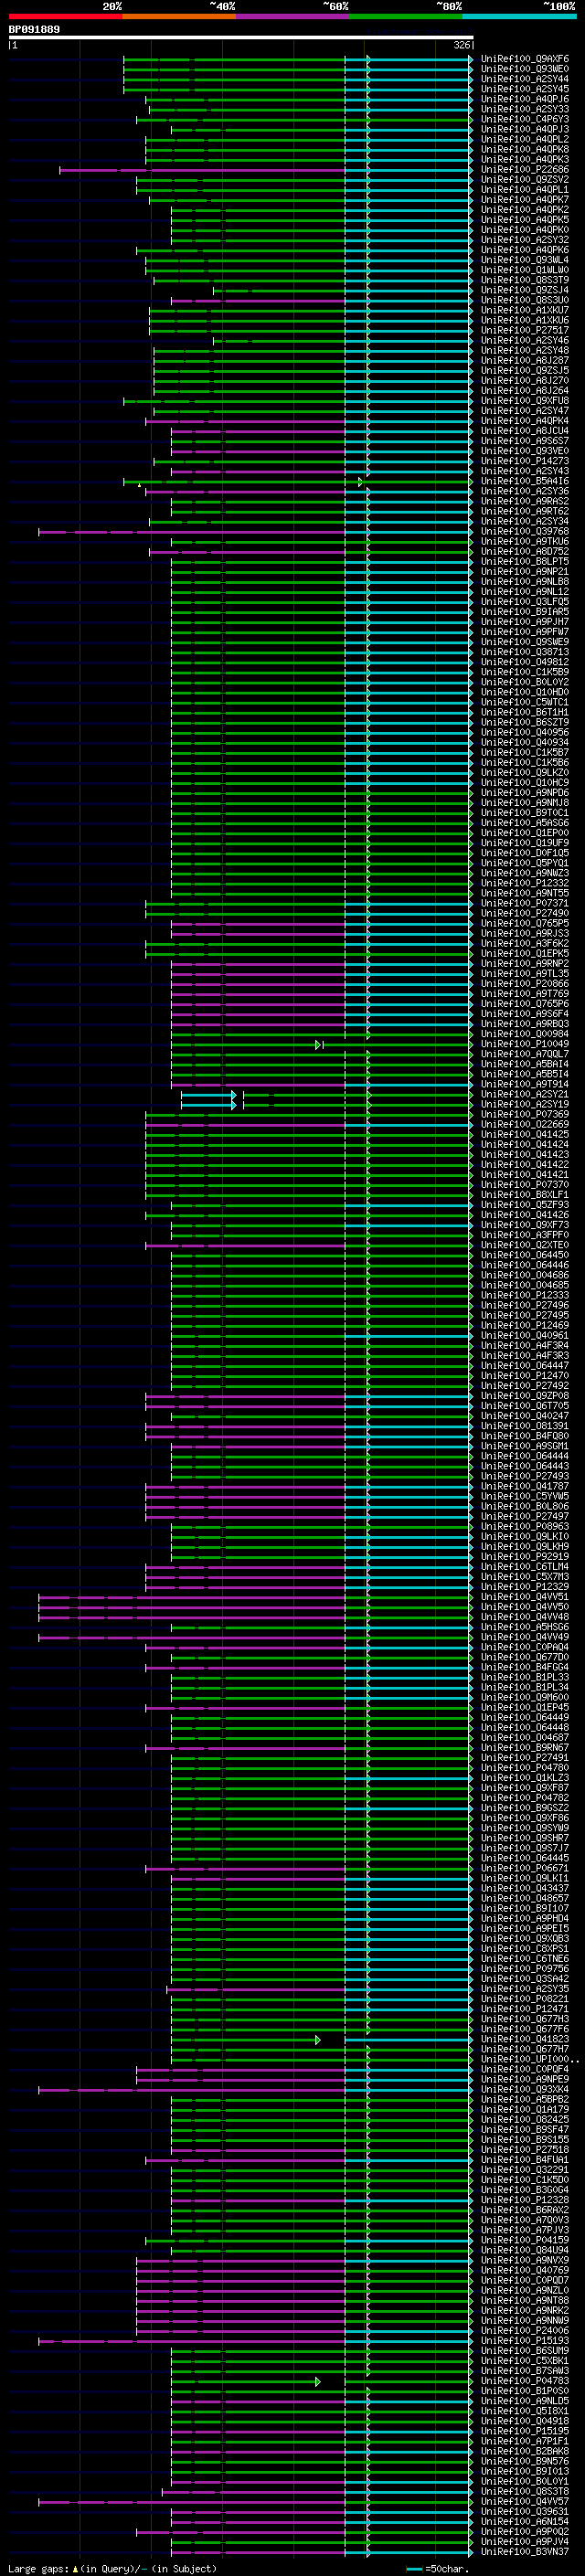Select hit UniRef100_A6N154
The image size is (585, 2576).
click(525, 2521)
